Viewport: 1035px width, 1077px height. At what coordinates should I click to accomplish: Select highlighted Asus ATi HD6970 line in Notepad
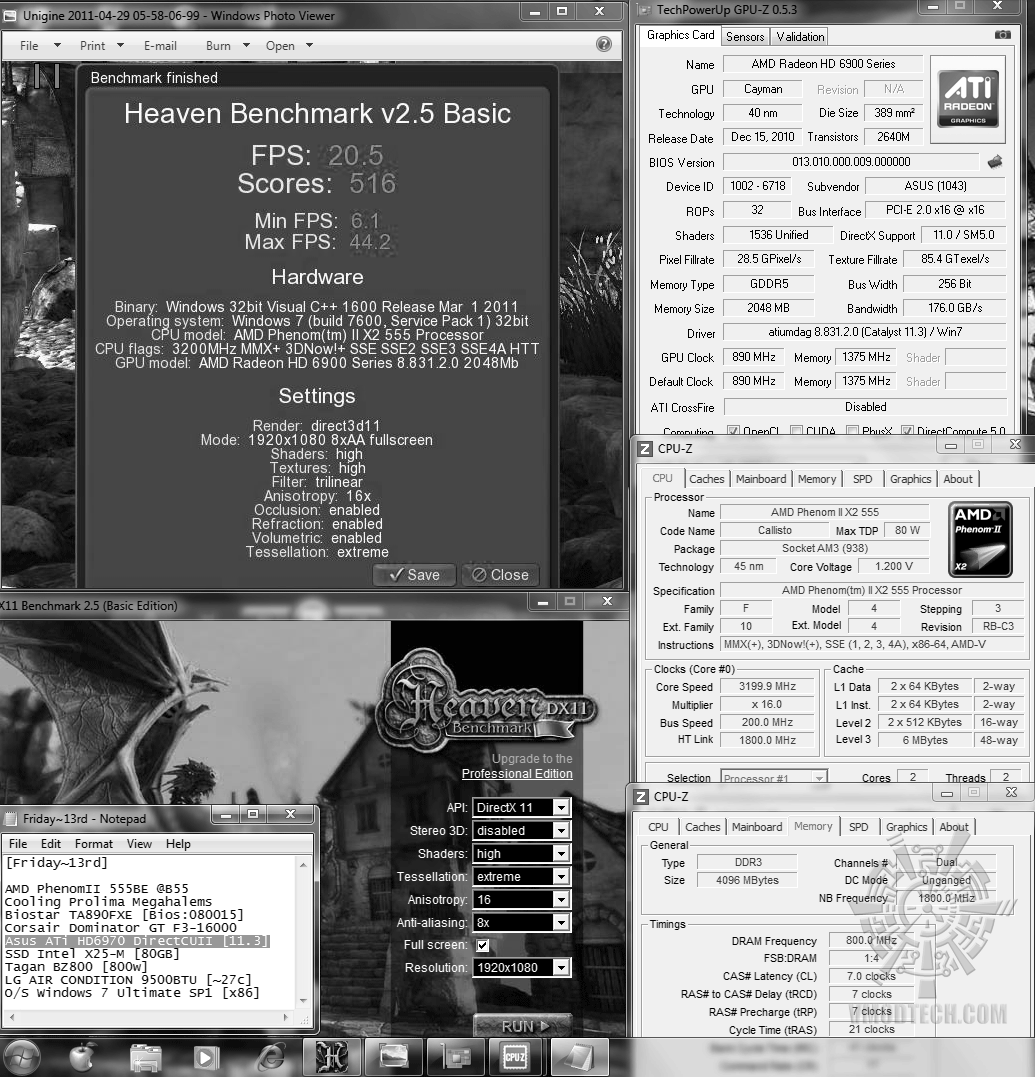[x=137, y=941]
